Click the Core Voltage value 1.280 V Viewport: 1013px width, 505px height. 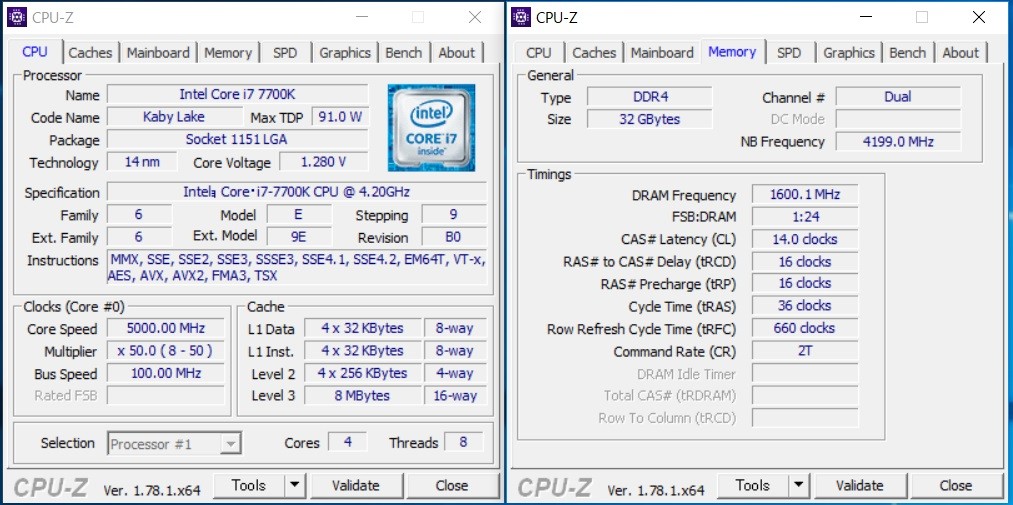pos(324,161)
